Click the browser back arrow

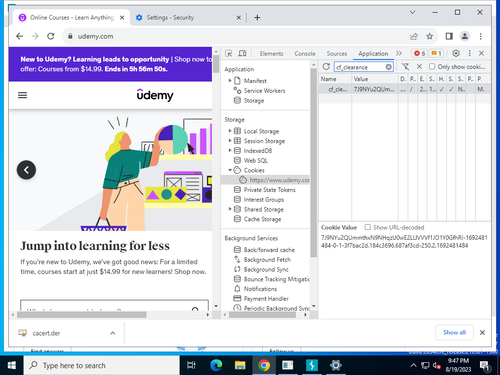pyautogui.click(x=20, y=36)
